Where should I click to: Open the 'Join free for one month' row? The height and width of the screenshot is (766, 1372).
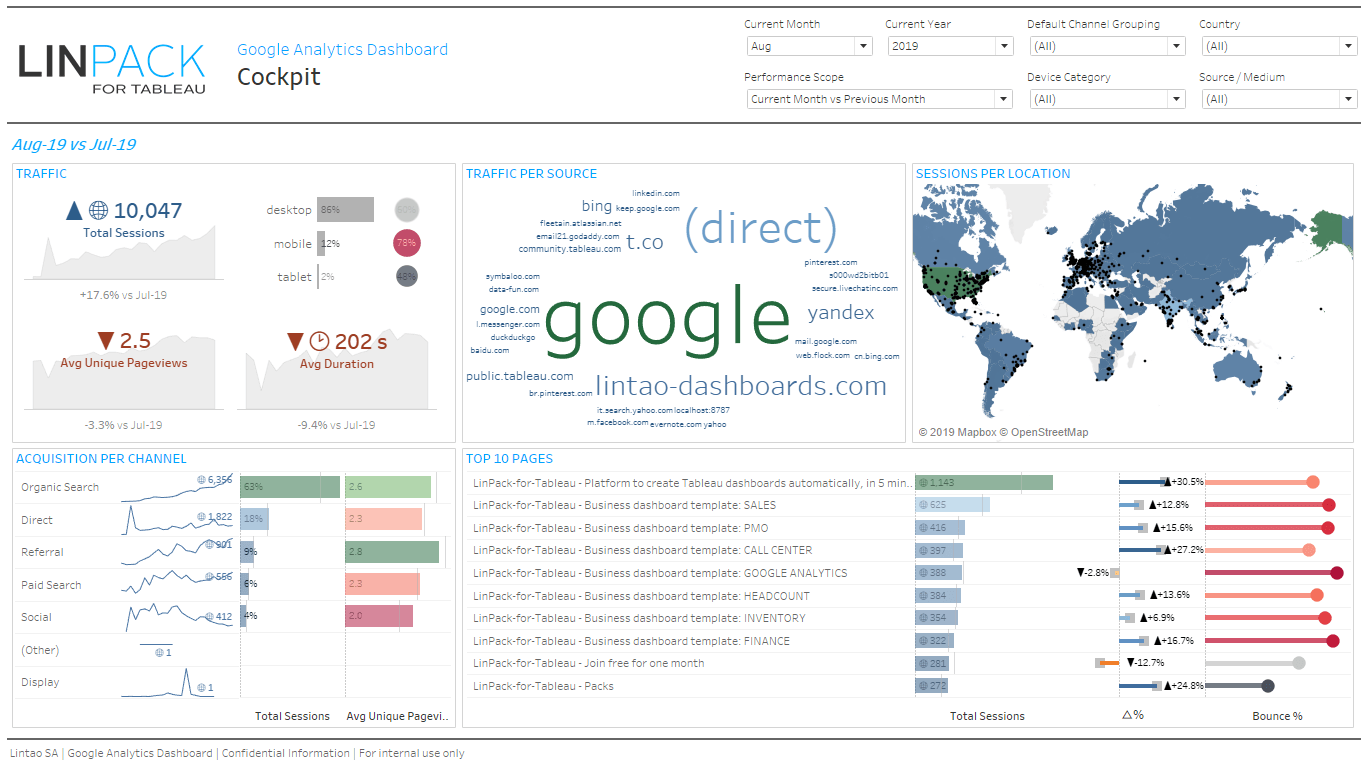point(588,663)
